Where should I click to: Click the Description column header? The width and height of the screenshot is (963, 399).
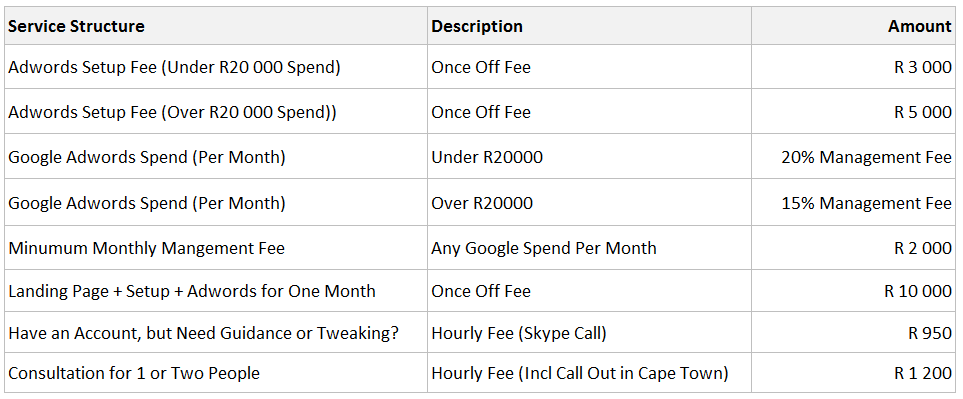pos(589,26)
